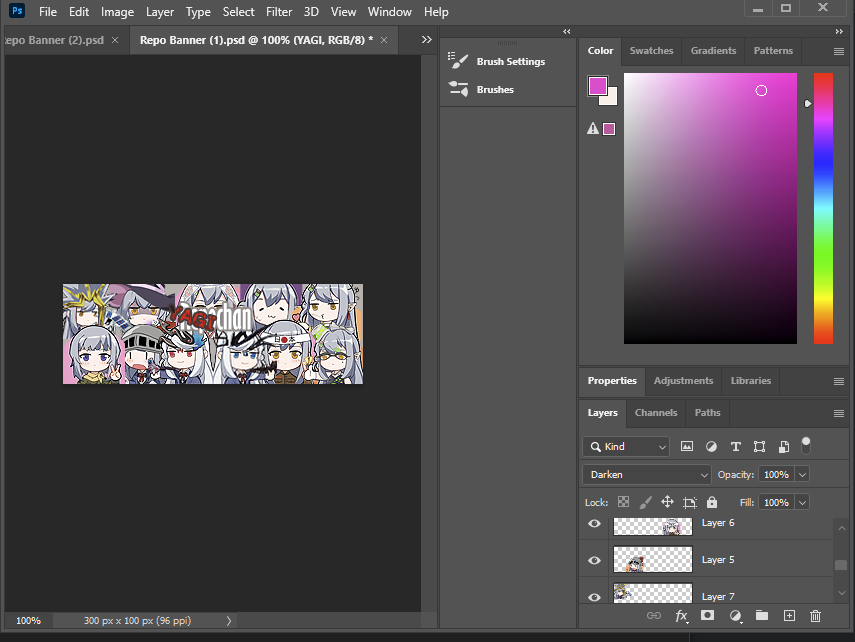855x642 pixels.
Task: Lock transparent pixels icon
Action: click(623, 502)
